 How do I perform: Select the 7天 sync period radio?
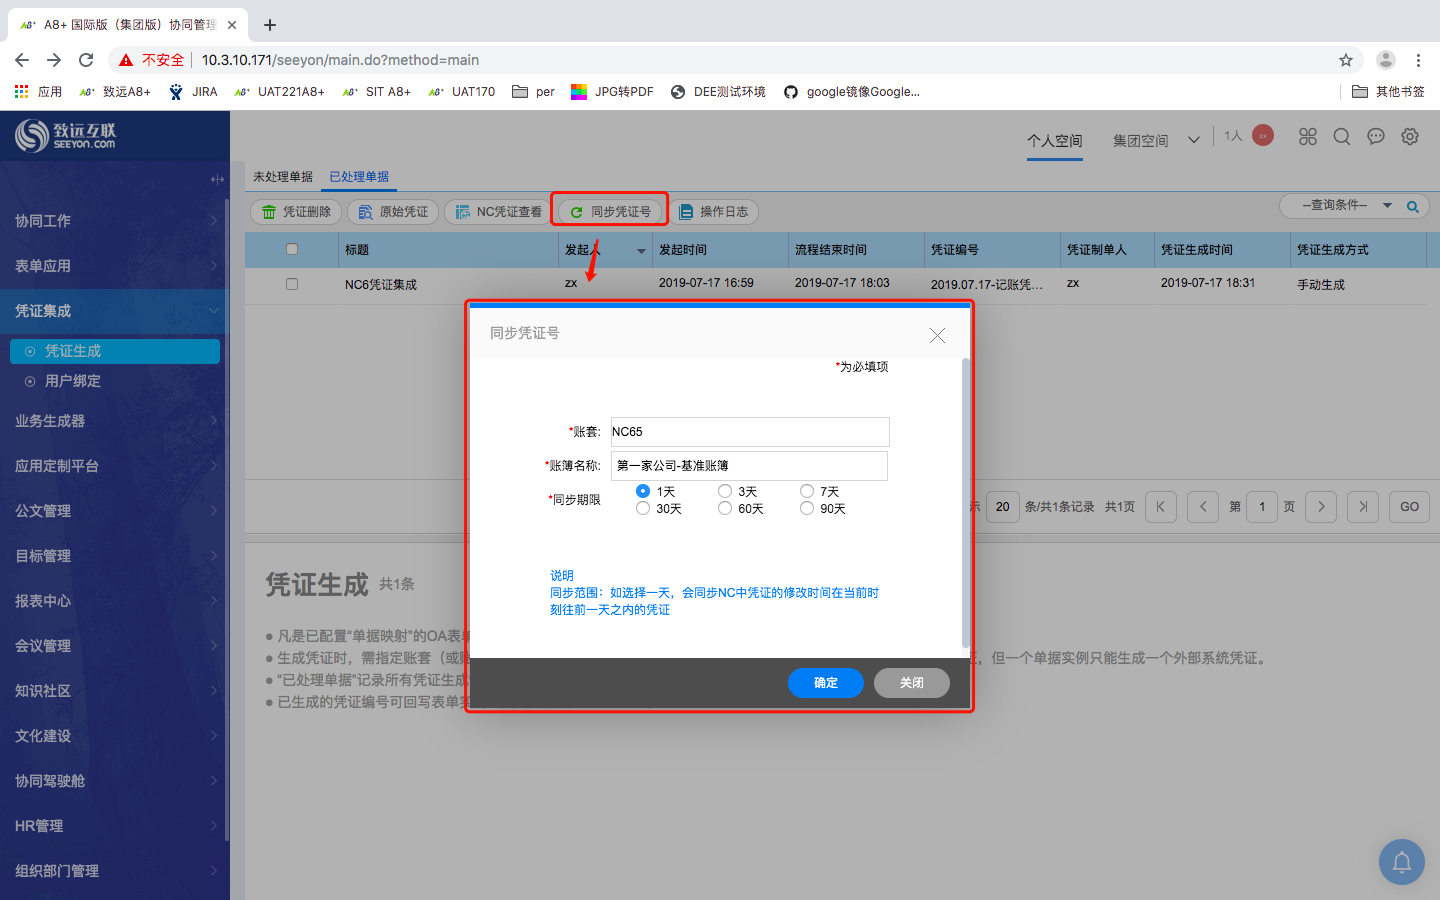point(807,491)
